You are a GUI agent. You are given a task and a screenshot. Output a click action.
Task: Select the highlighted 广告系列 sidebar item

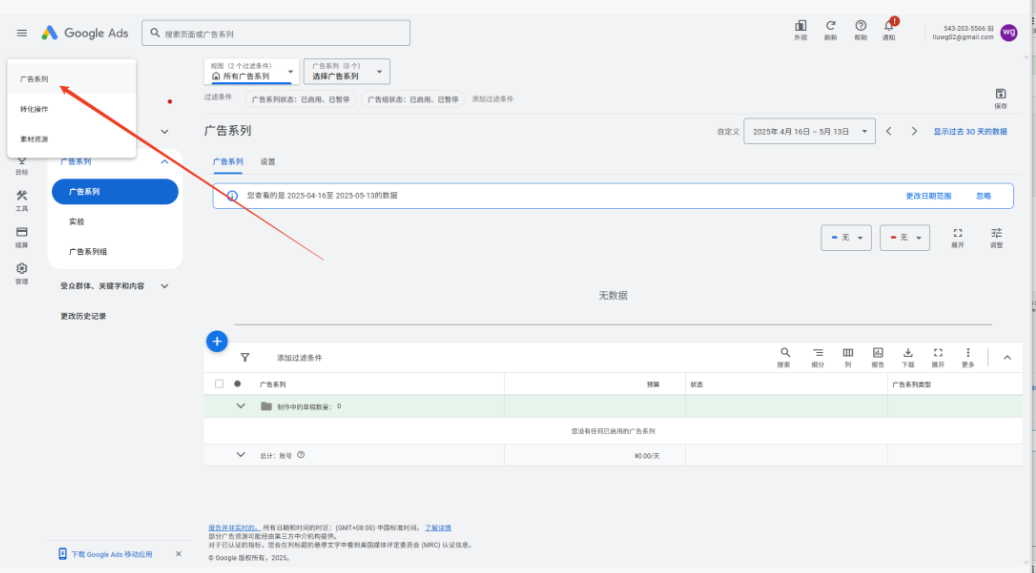click(x=115, y=192)
